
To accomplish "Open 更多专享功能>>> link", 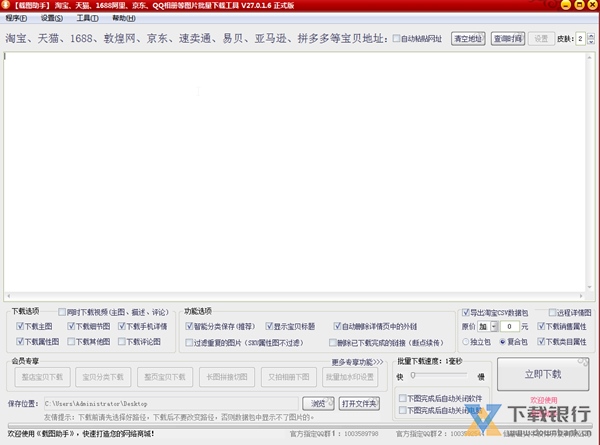I will 357,362.
